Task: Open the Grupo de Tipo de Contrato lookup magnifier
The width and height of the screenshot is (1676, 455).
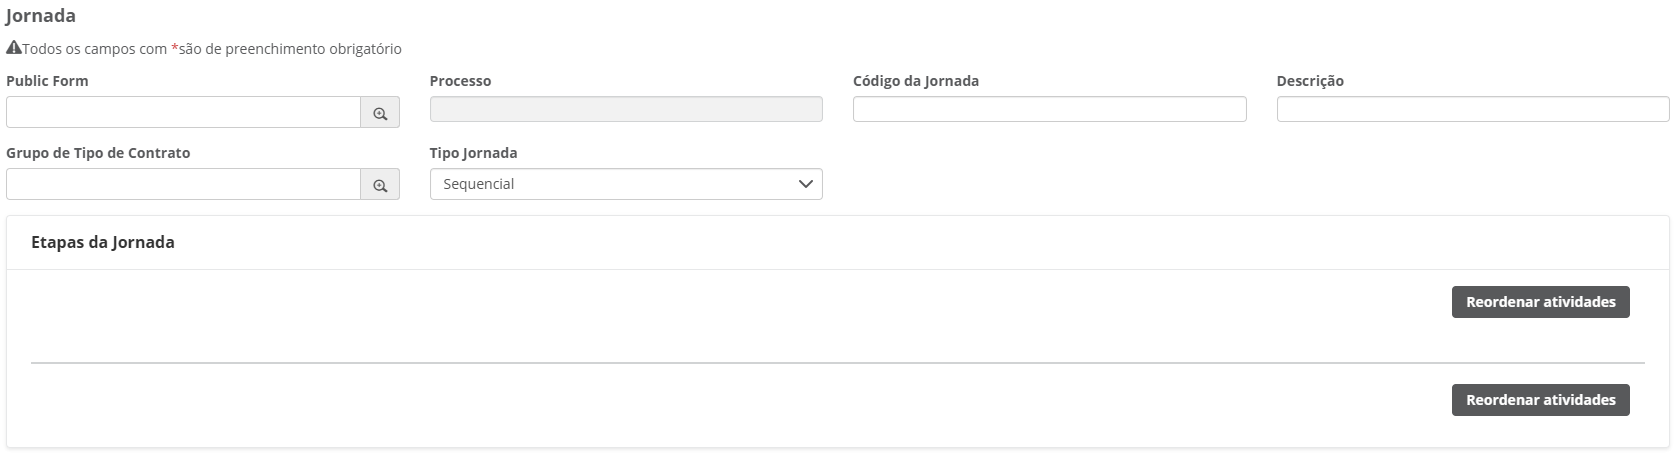Action: pos(380,185)
